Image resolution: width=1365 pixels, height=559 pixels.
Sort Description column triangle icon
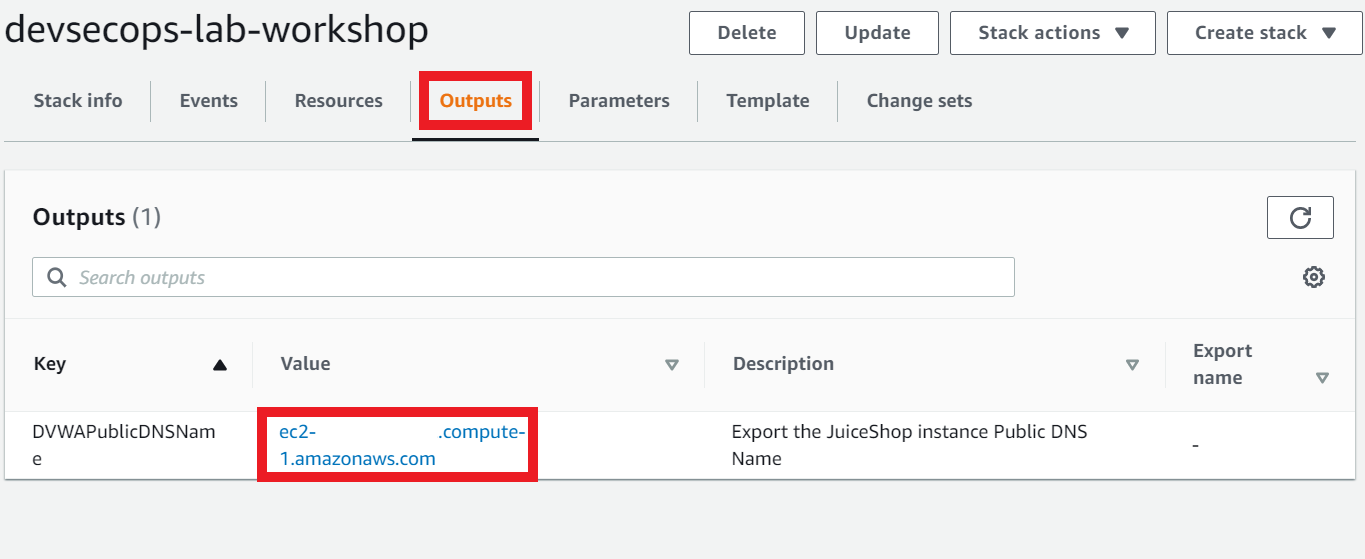[x=1132, y=365]
